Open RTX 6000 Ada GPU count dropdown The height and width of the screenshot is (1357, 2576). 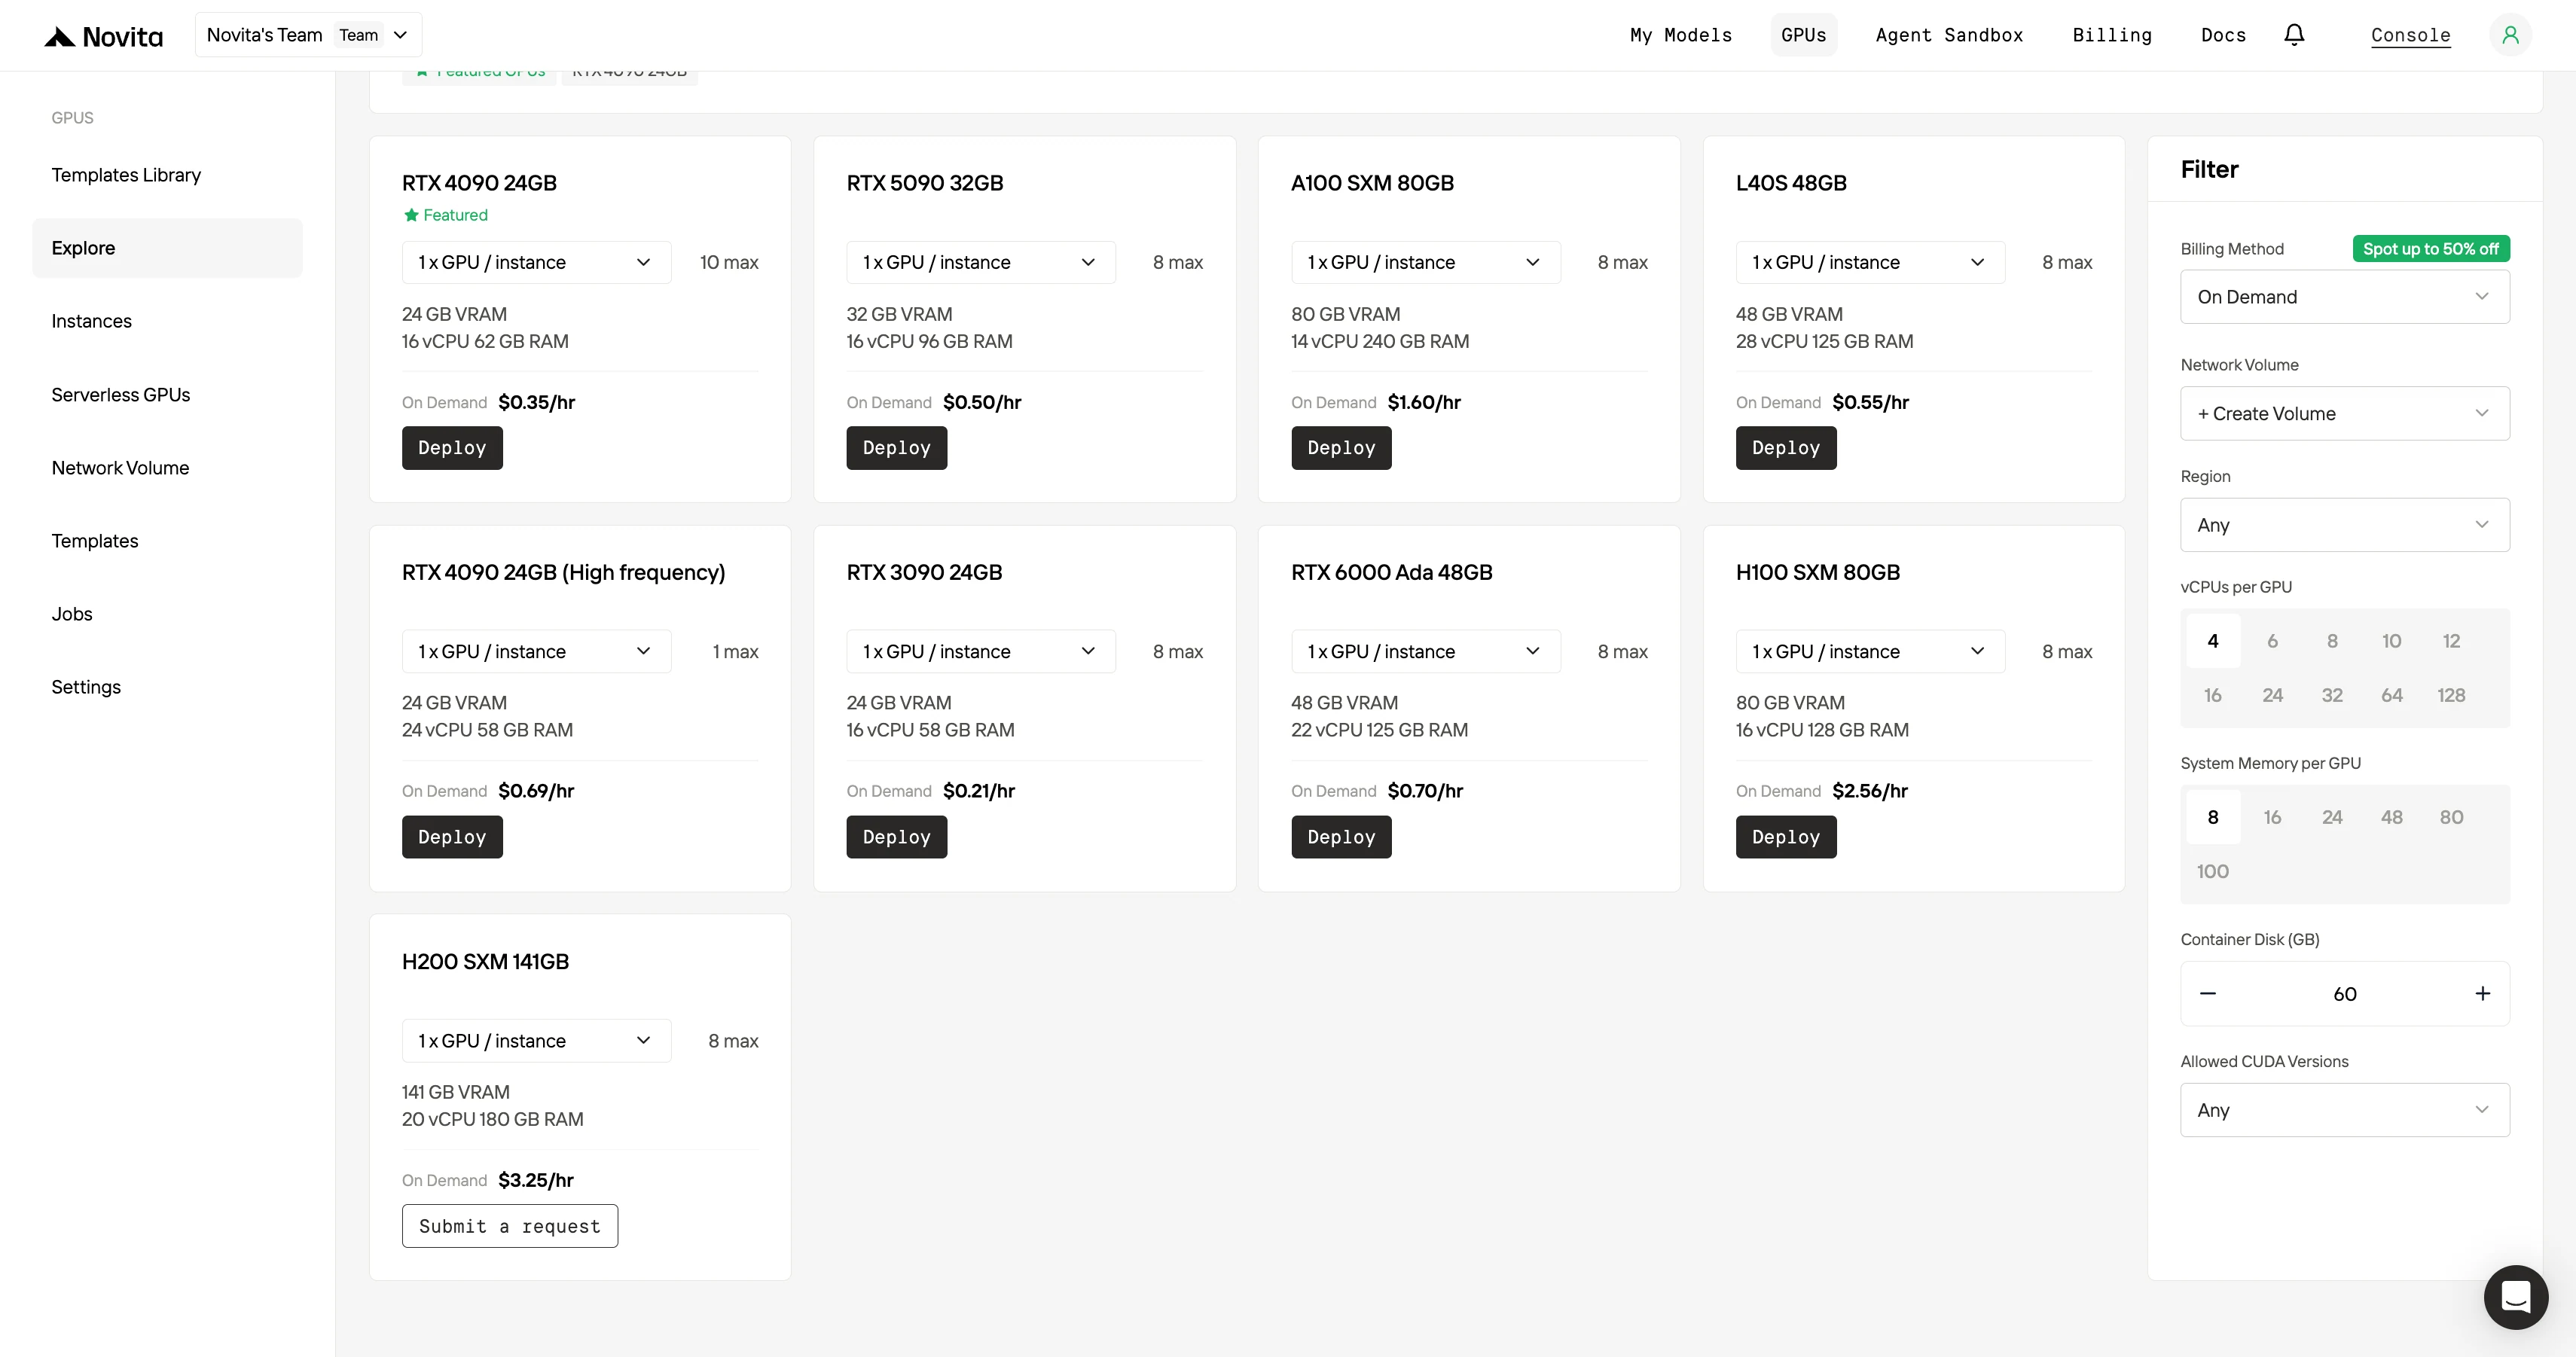pyautogui.click(x=1425, y=651)
